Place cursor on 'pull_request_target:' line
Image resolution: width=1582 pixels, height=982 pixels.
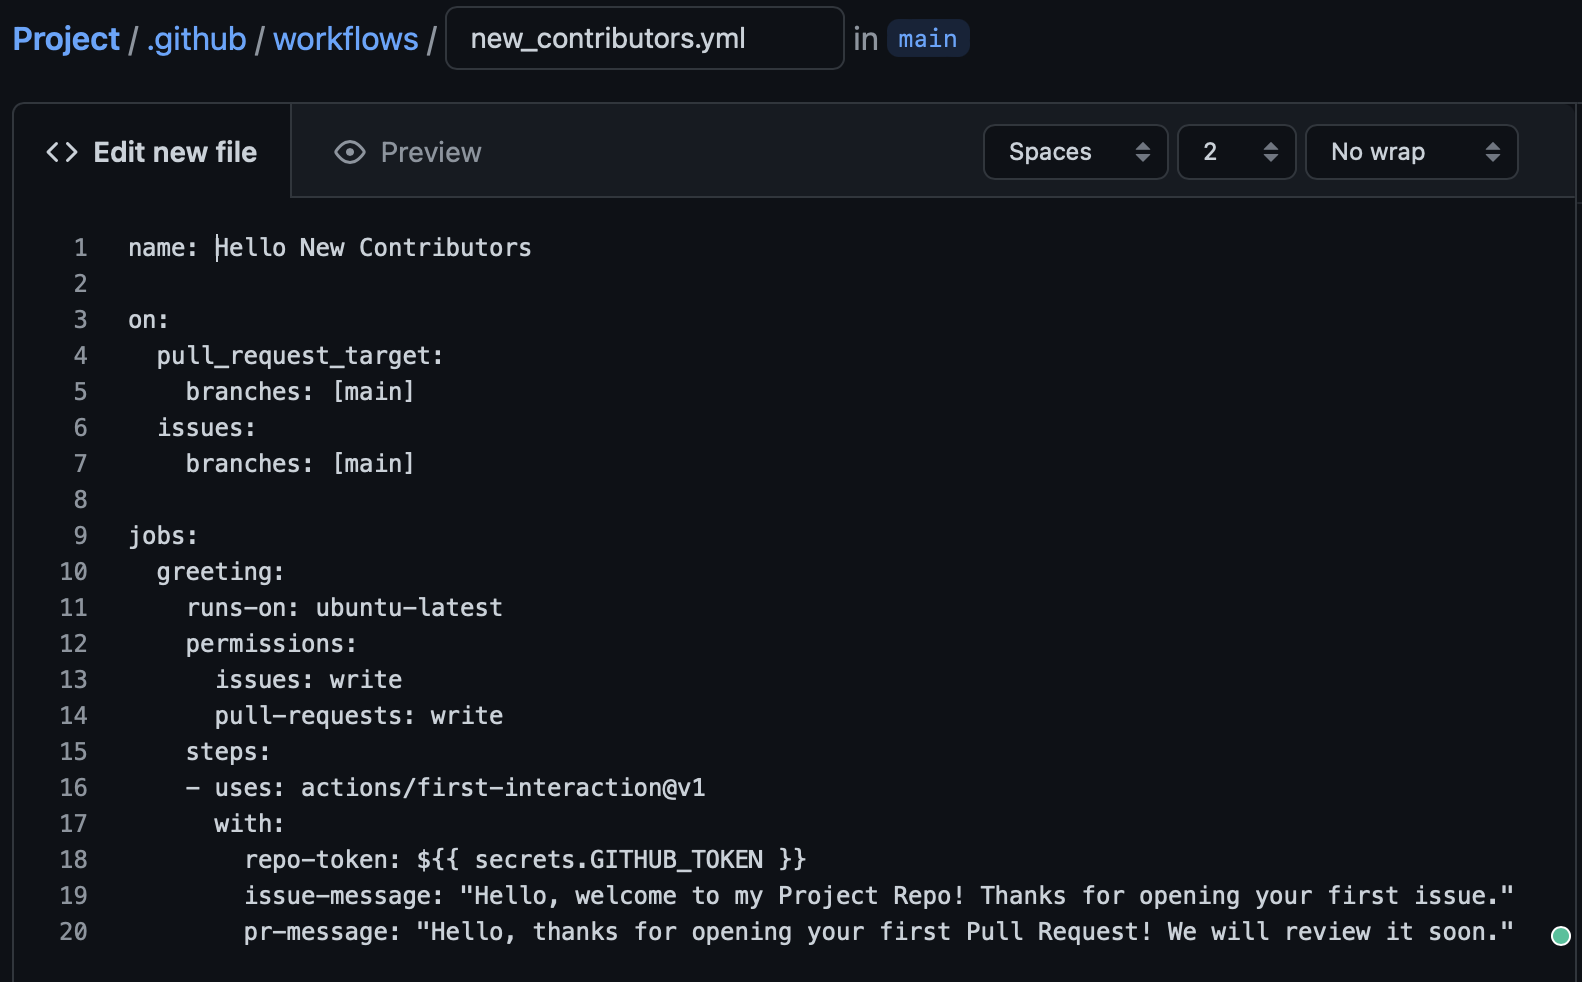(300, 356)
